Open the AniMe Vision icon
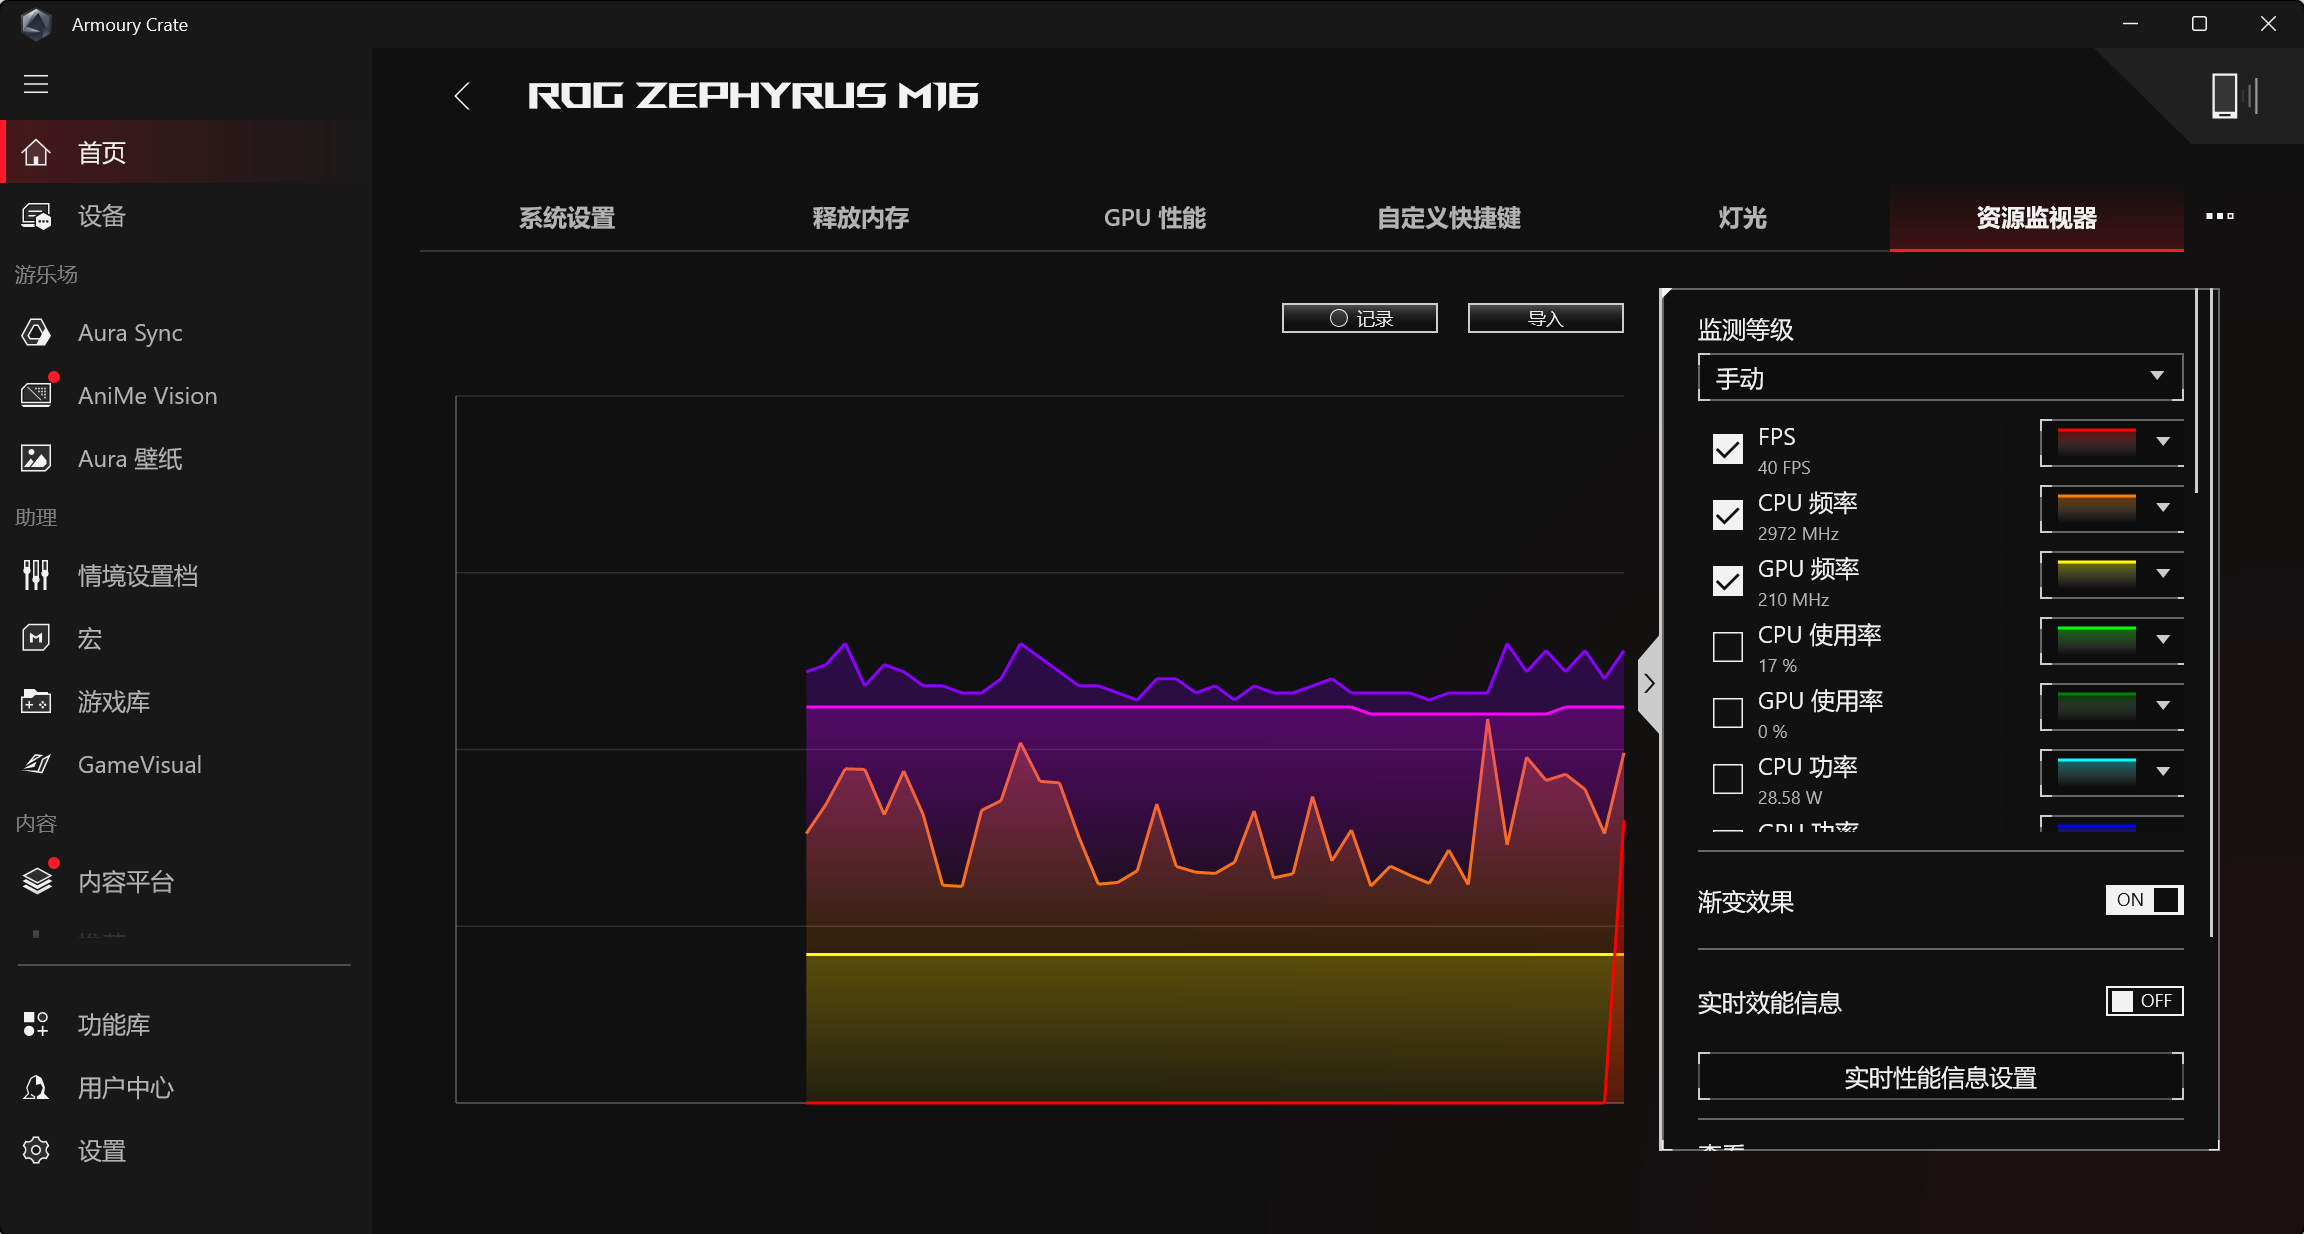Viewport: 2304px width, 1234px height. pos(36,395)
